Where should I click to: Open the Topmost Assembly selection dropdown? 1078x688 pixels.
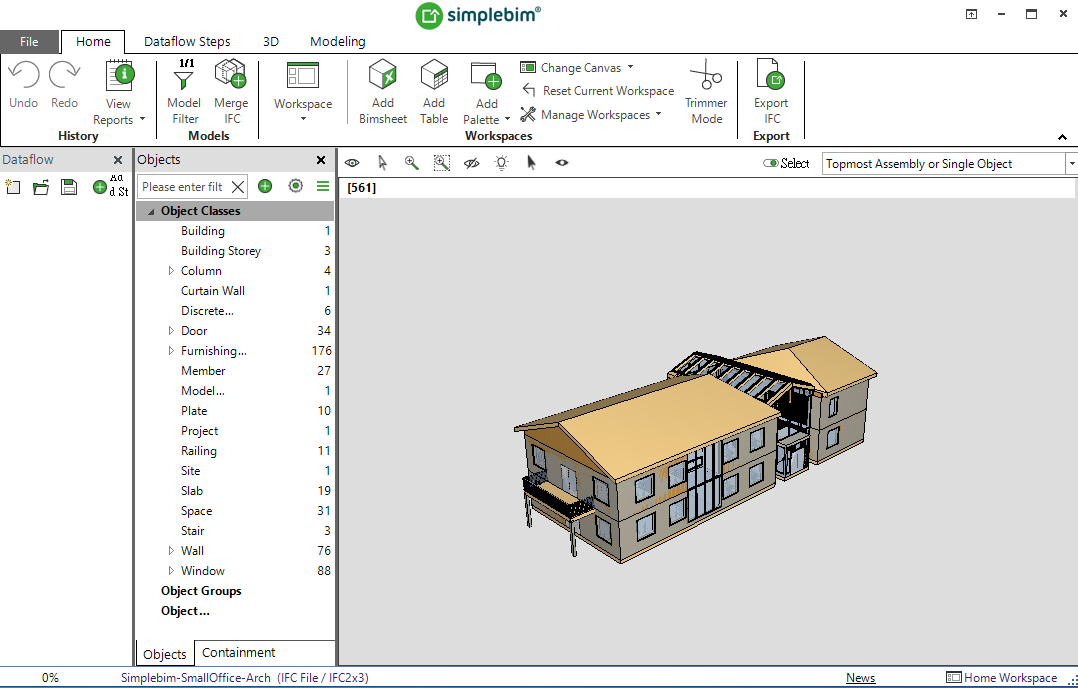pyautogui.click(x=1071, y=164)
